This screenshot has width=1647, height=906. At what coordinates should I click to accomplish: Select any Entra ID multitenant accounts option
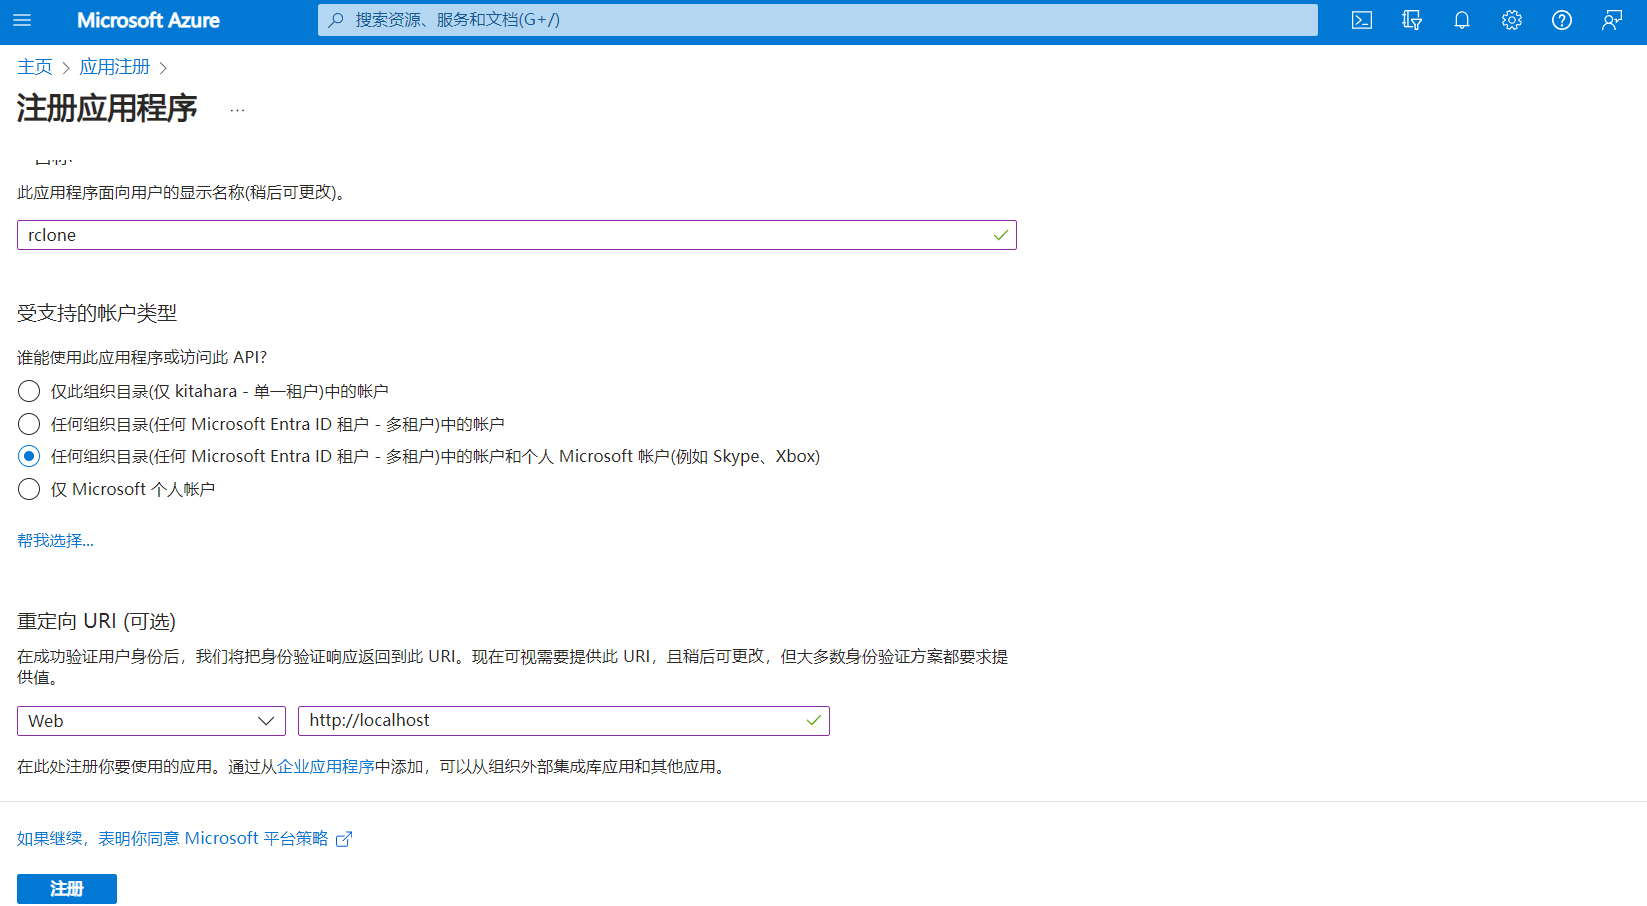29,424
